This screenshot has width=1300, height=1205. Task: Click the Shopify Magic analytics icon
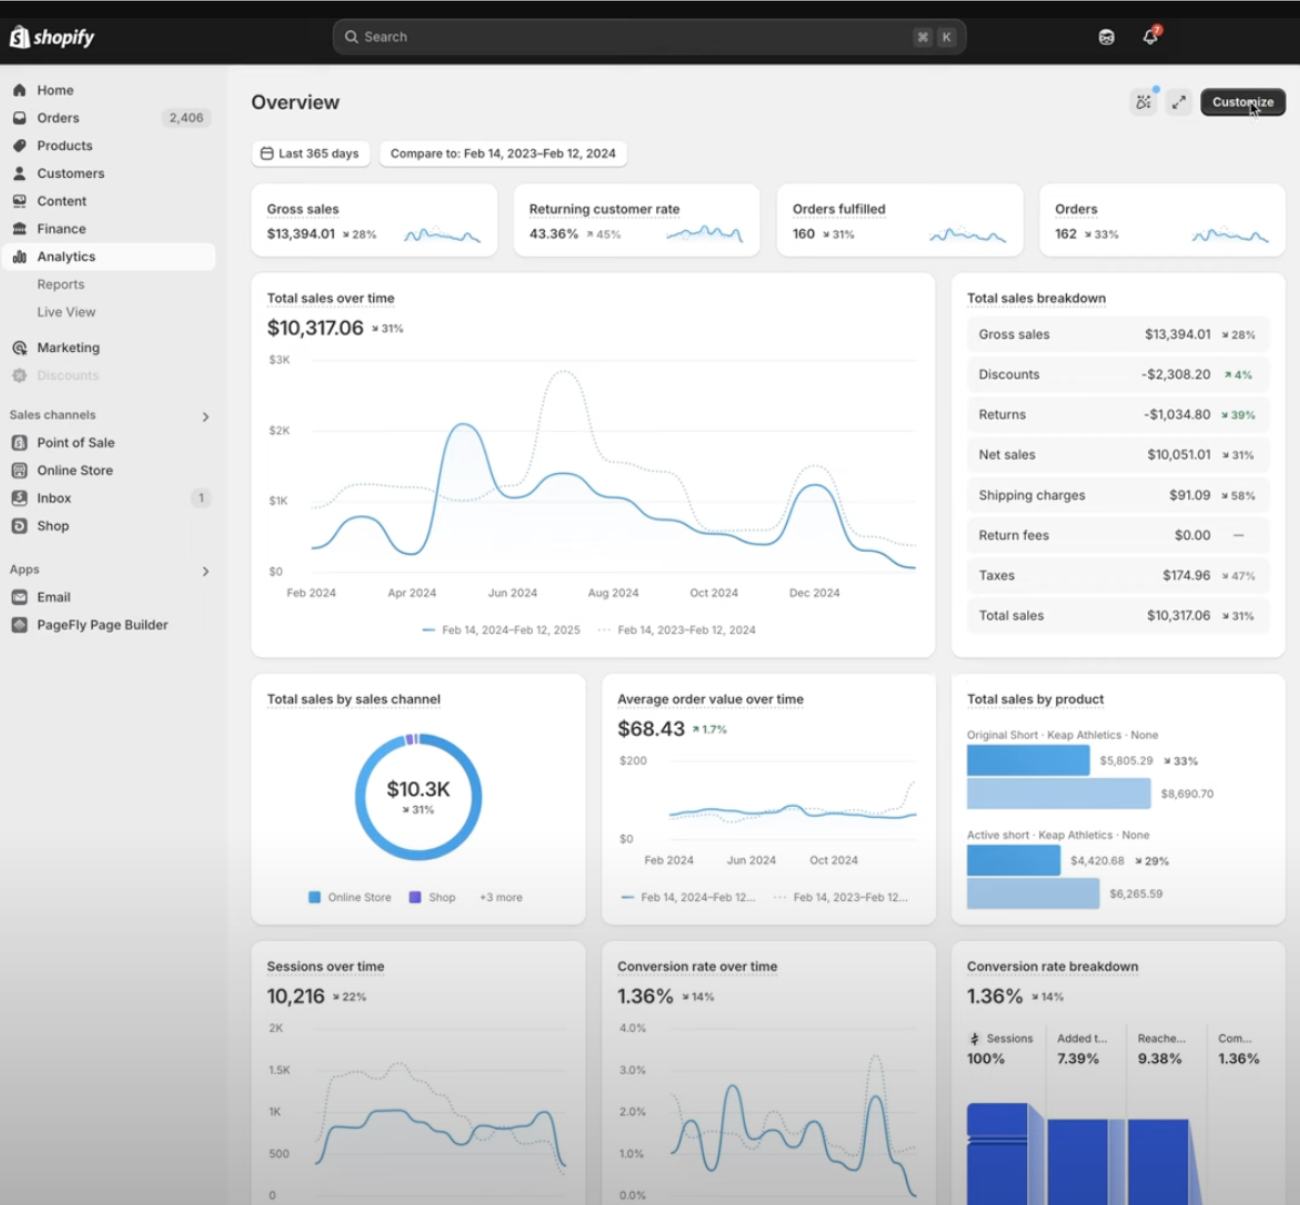tap(1143, 101)
